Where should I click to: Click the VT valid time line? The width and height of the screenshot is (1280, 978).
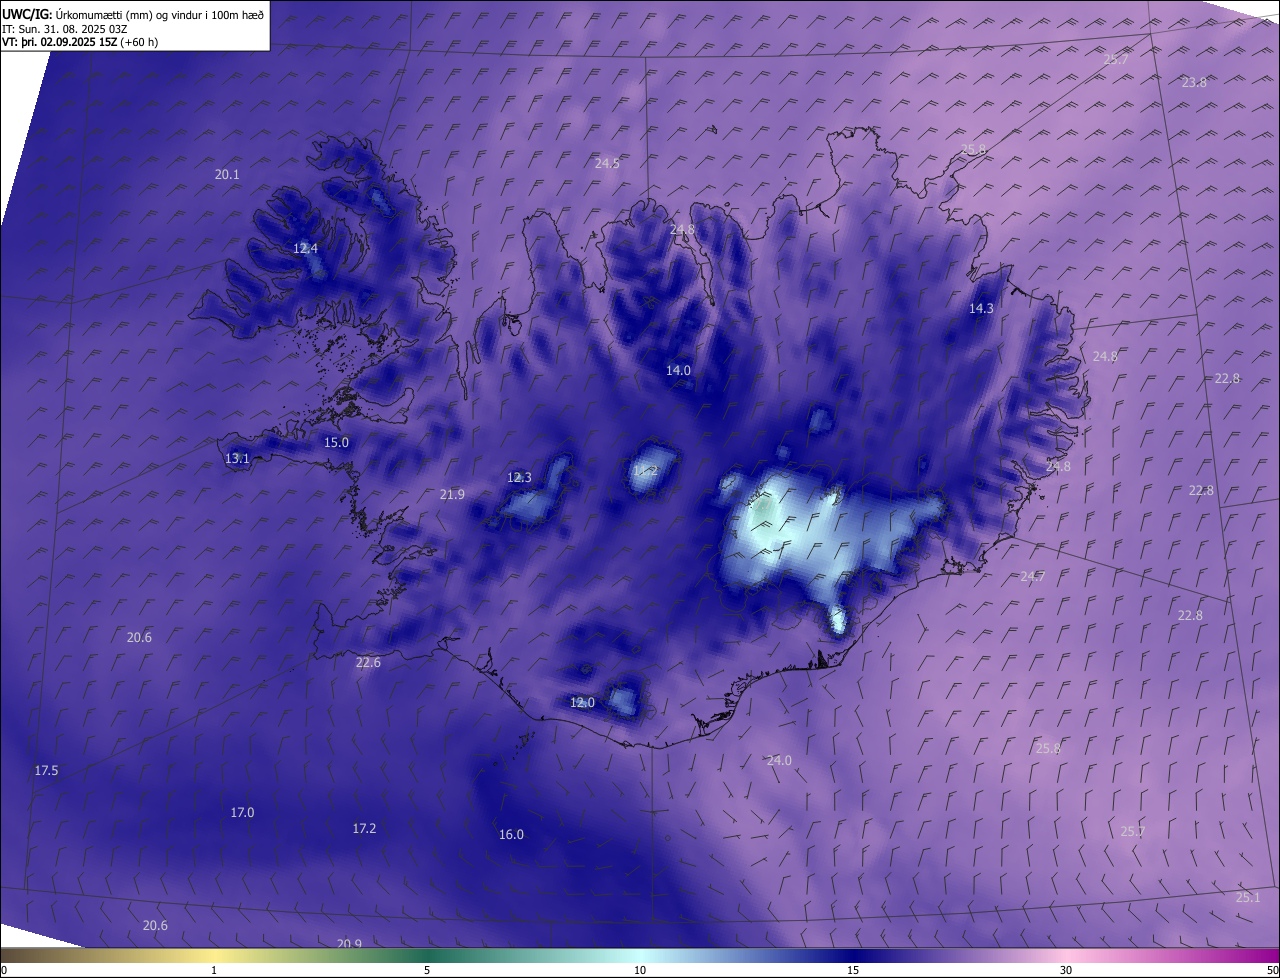[80, 42]
